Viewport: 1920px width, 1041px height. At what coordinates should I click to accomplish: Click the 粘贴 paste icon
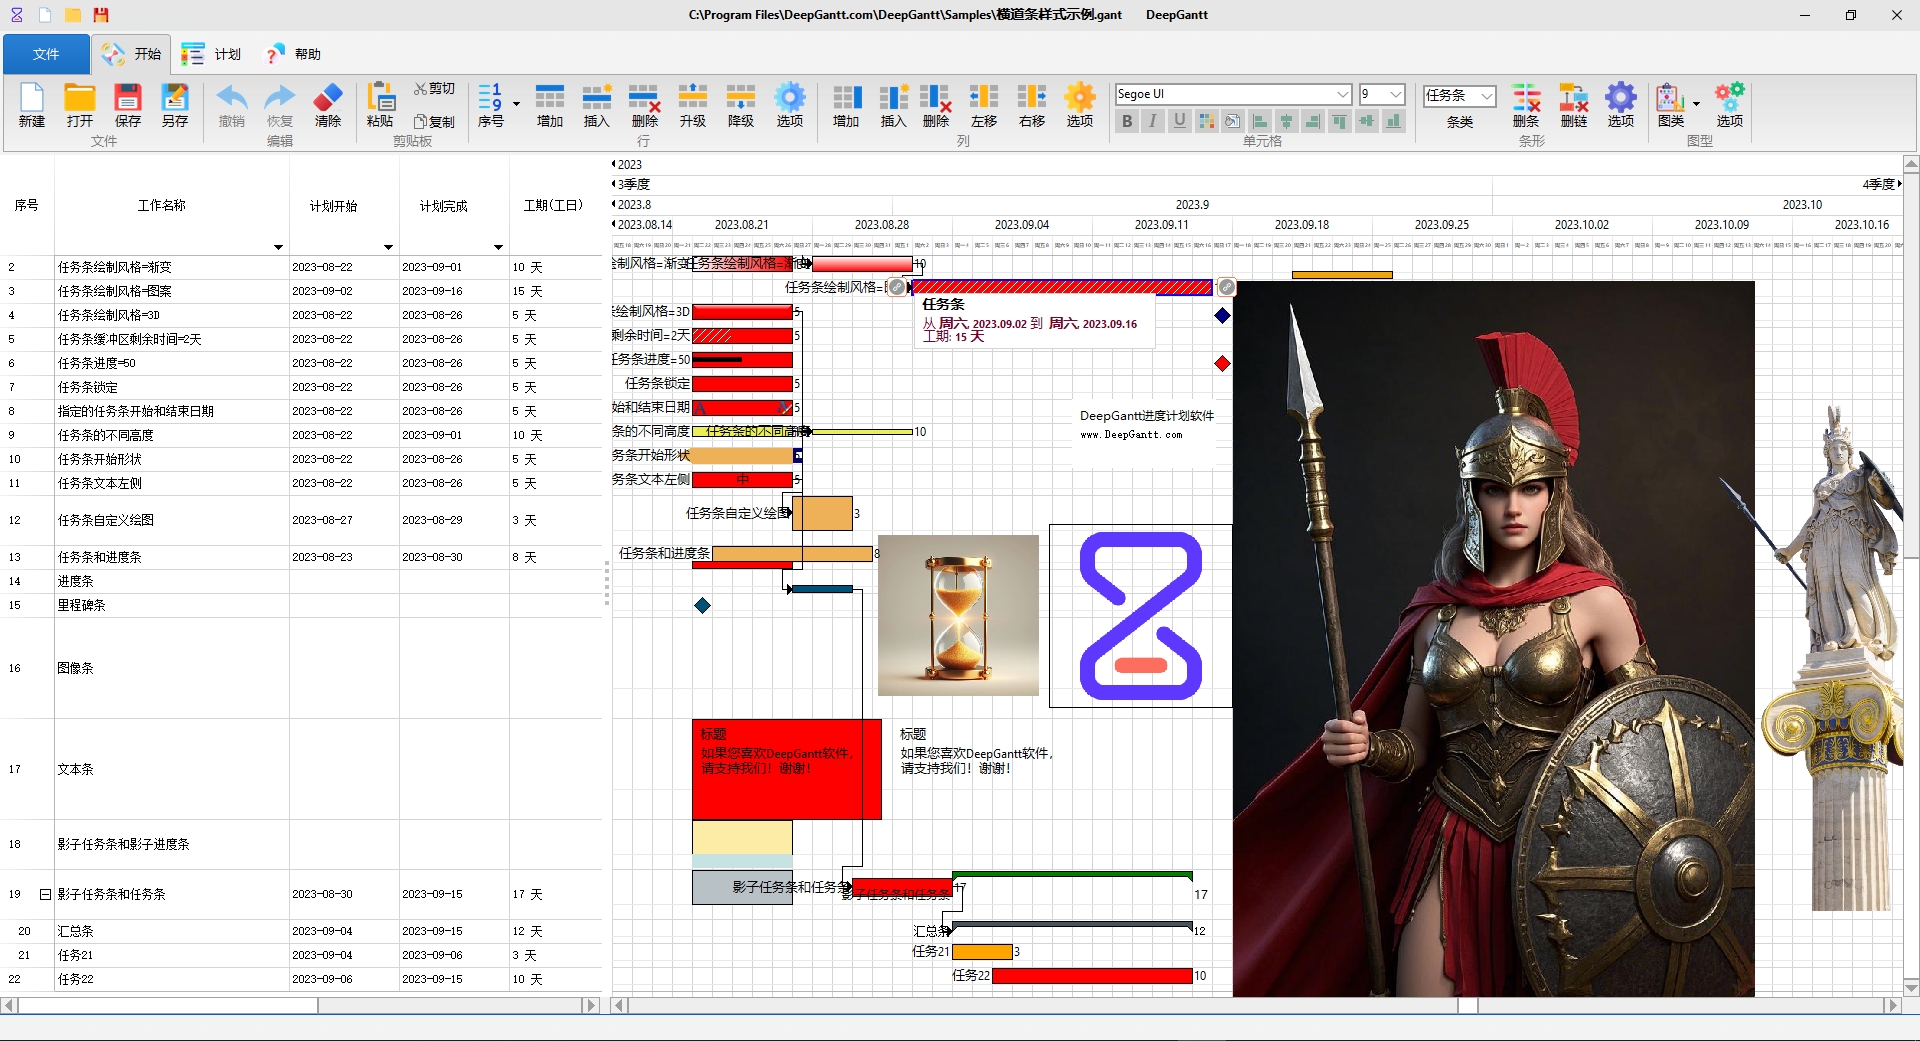click(x=380, y=105)
